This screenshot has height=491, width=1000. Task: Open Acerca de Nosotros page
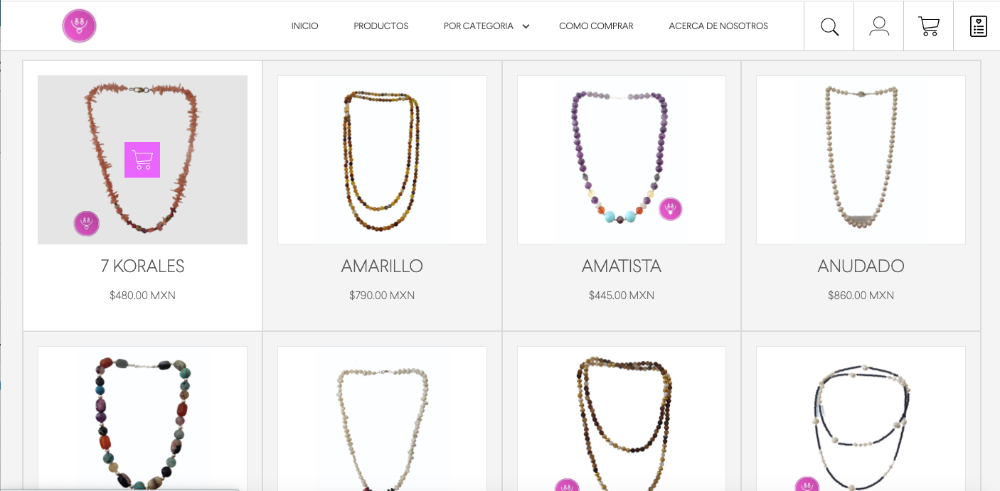[718, 26]
